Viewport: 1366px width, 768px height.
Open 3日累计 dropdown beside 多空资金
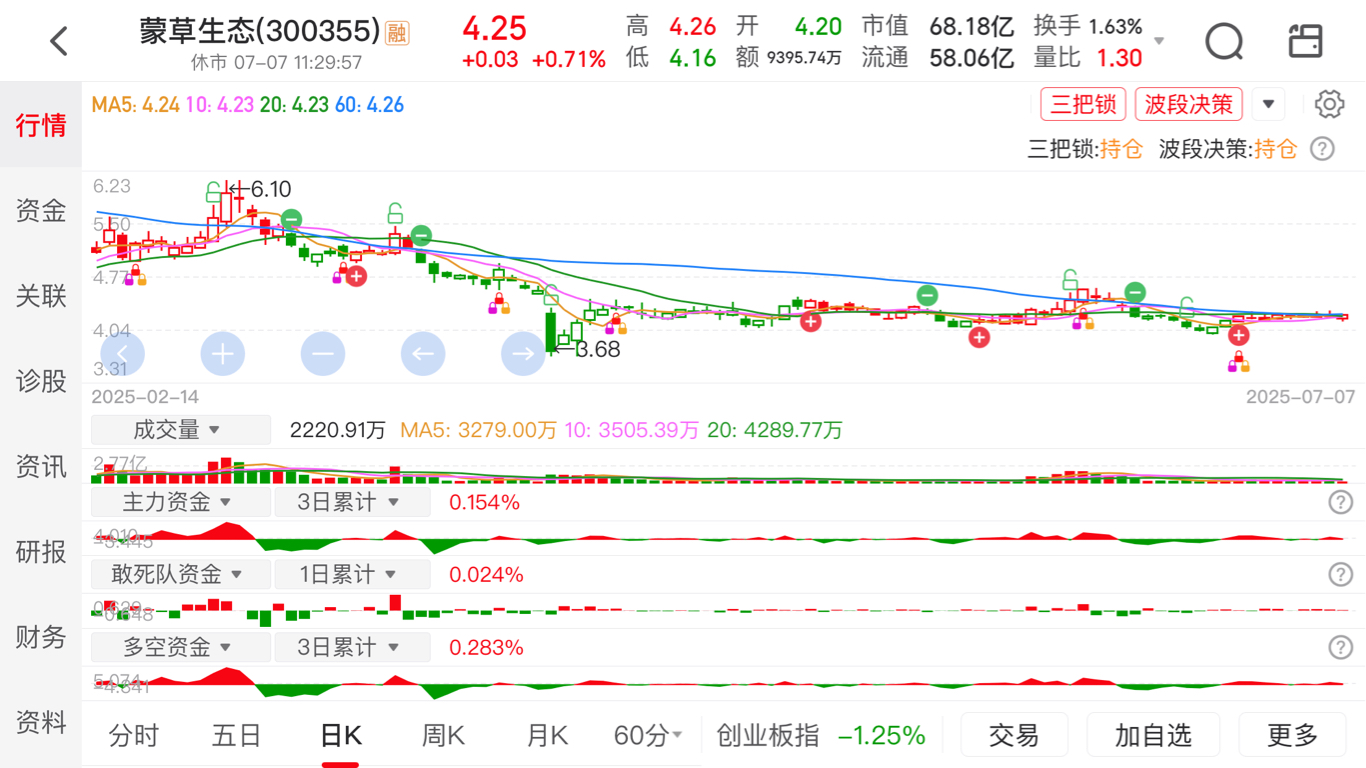click(352, 647)
